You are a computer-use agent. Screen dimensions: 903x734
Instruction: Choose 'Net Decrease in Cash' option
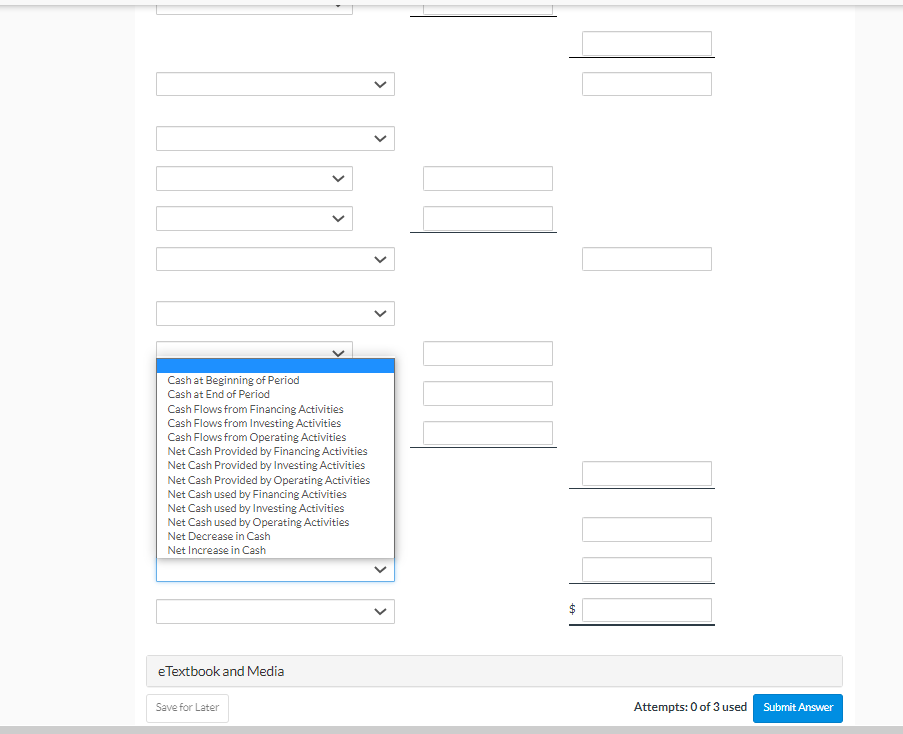point(275,536)
